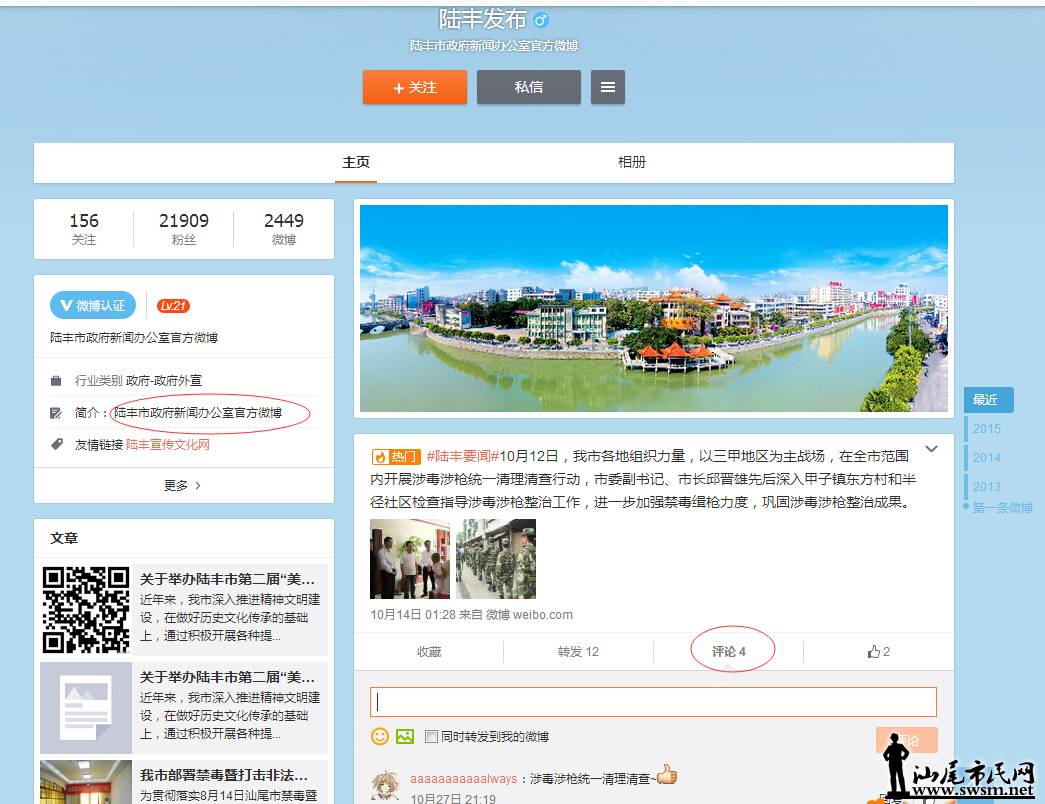This screenshot has width=1045, height=804.
Task: Click the 微博认证 verified badge
Action: pyautogui.click(x=93, y=305)
